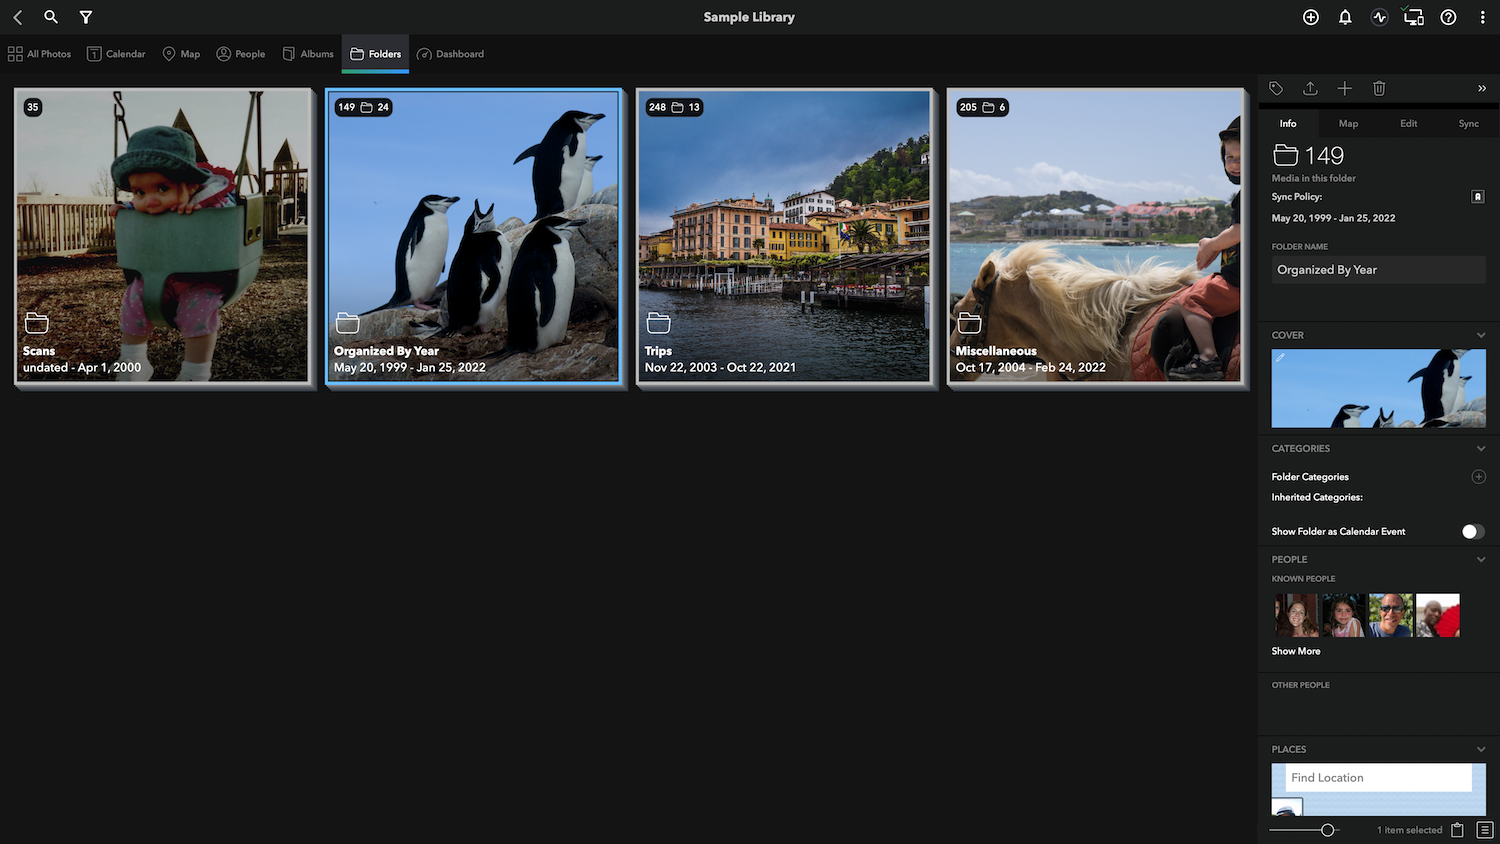Toggle Show Folder as Calendar Event
Image resolution: width=1500 pixels, height=844 pixels.
tap(1473, 531)
